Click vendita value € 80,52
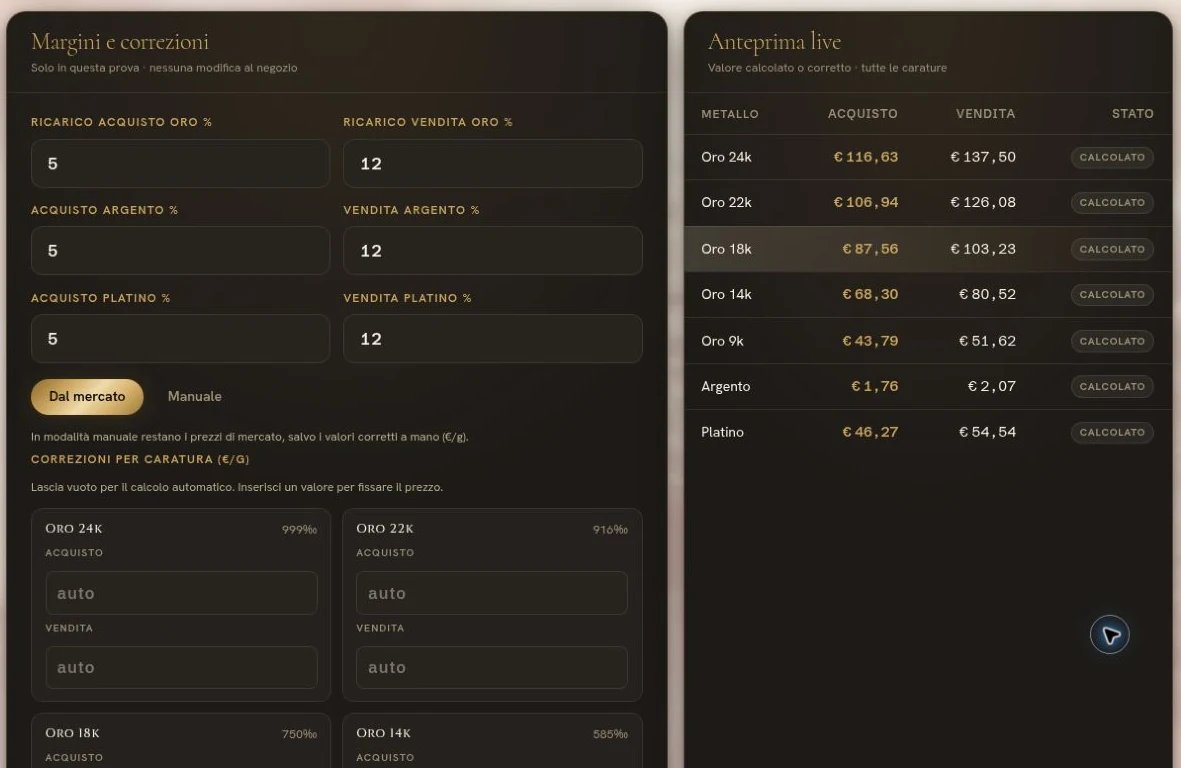This screenshot has width=1181, height=768. (x=987, y=294)
